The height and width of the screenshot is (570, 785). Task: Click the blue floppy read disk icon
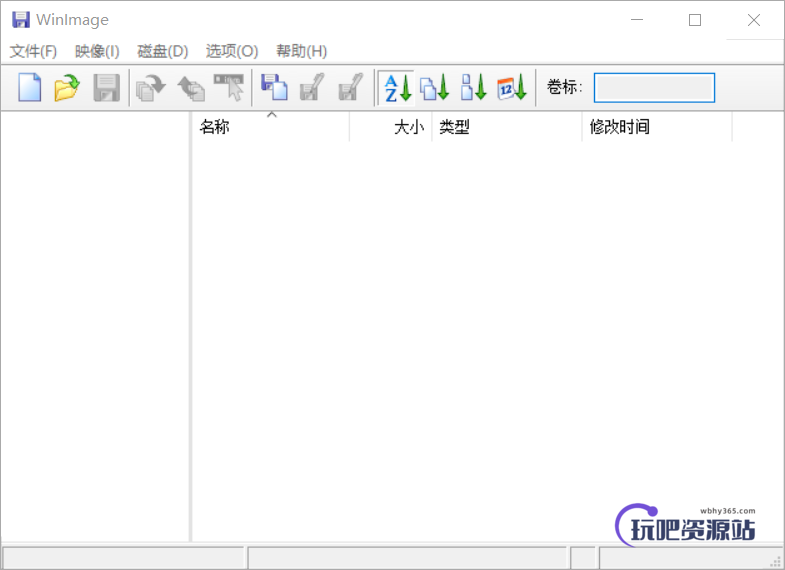[x=274, y=88]
